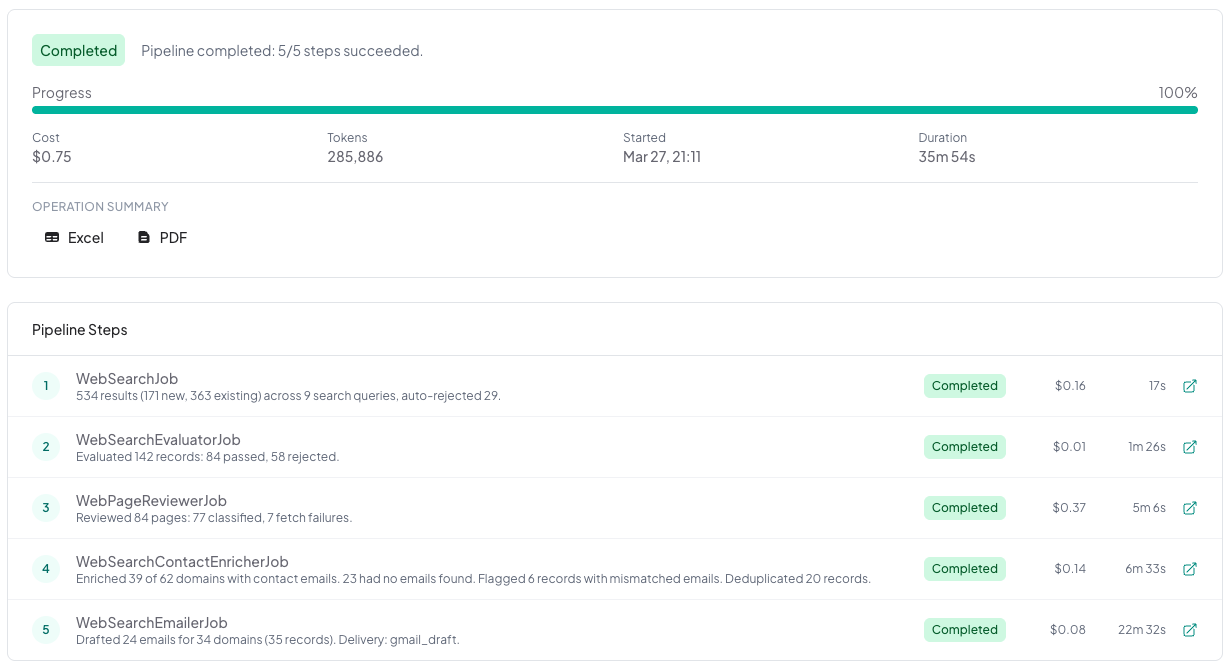Open WebSearchEmailerJob via its external link icon
Screen dimensions: 1232x669
coord(1190,630)
